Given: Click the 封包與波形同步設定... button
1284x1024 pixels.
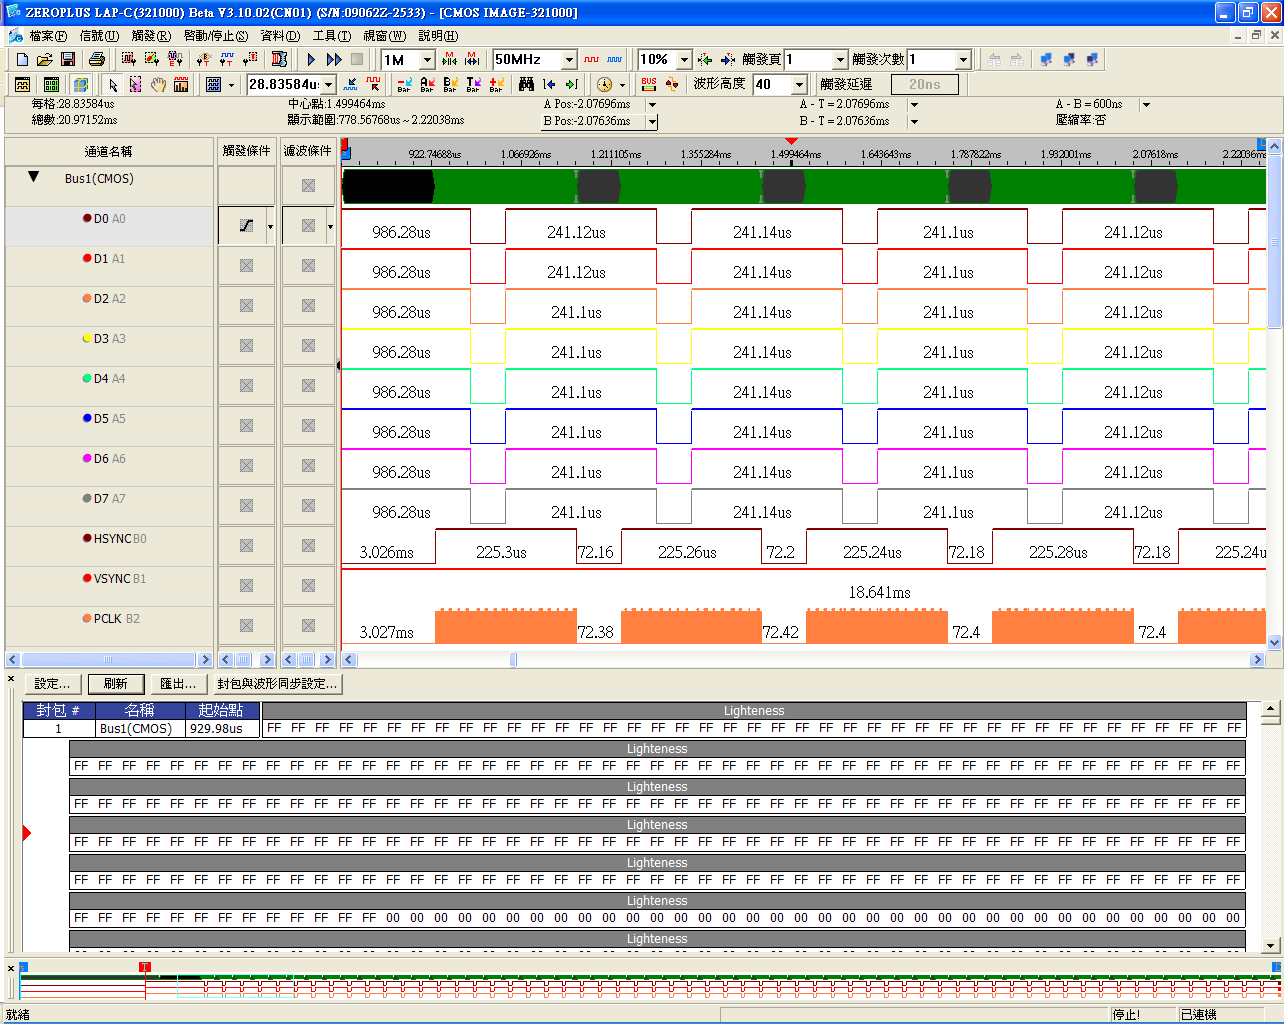Looking at the screenshot, I should pos(277,684).
